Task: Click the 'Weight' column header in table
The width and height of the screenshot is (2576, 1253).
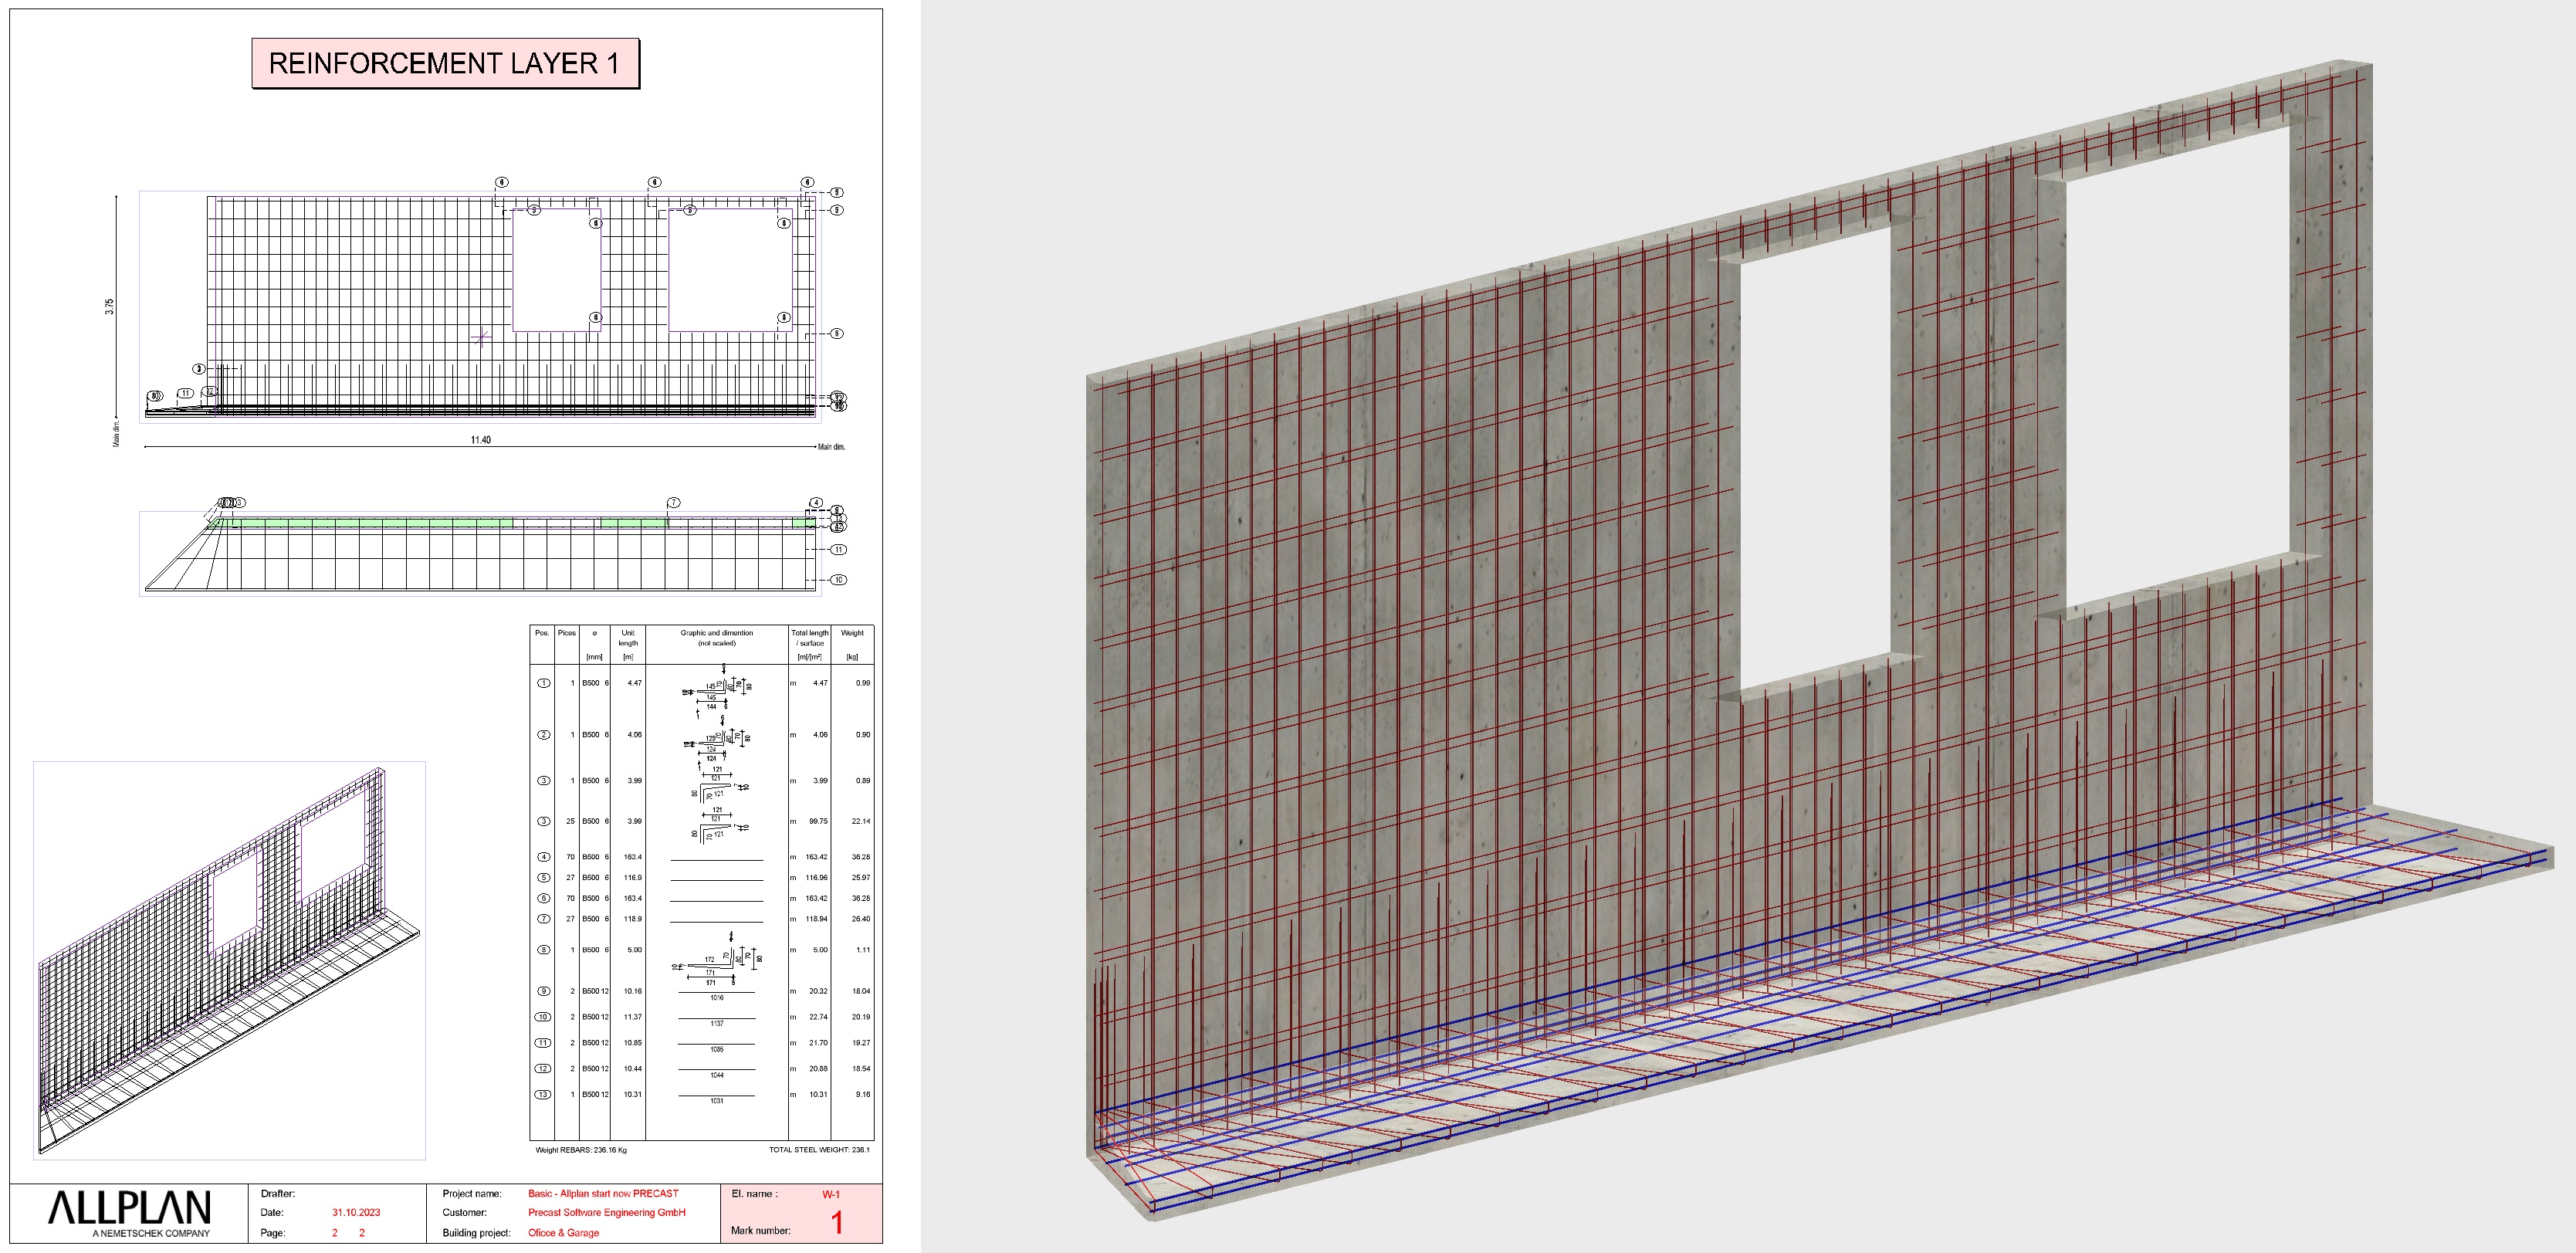Action: coord(852,633)
